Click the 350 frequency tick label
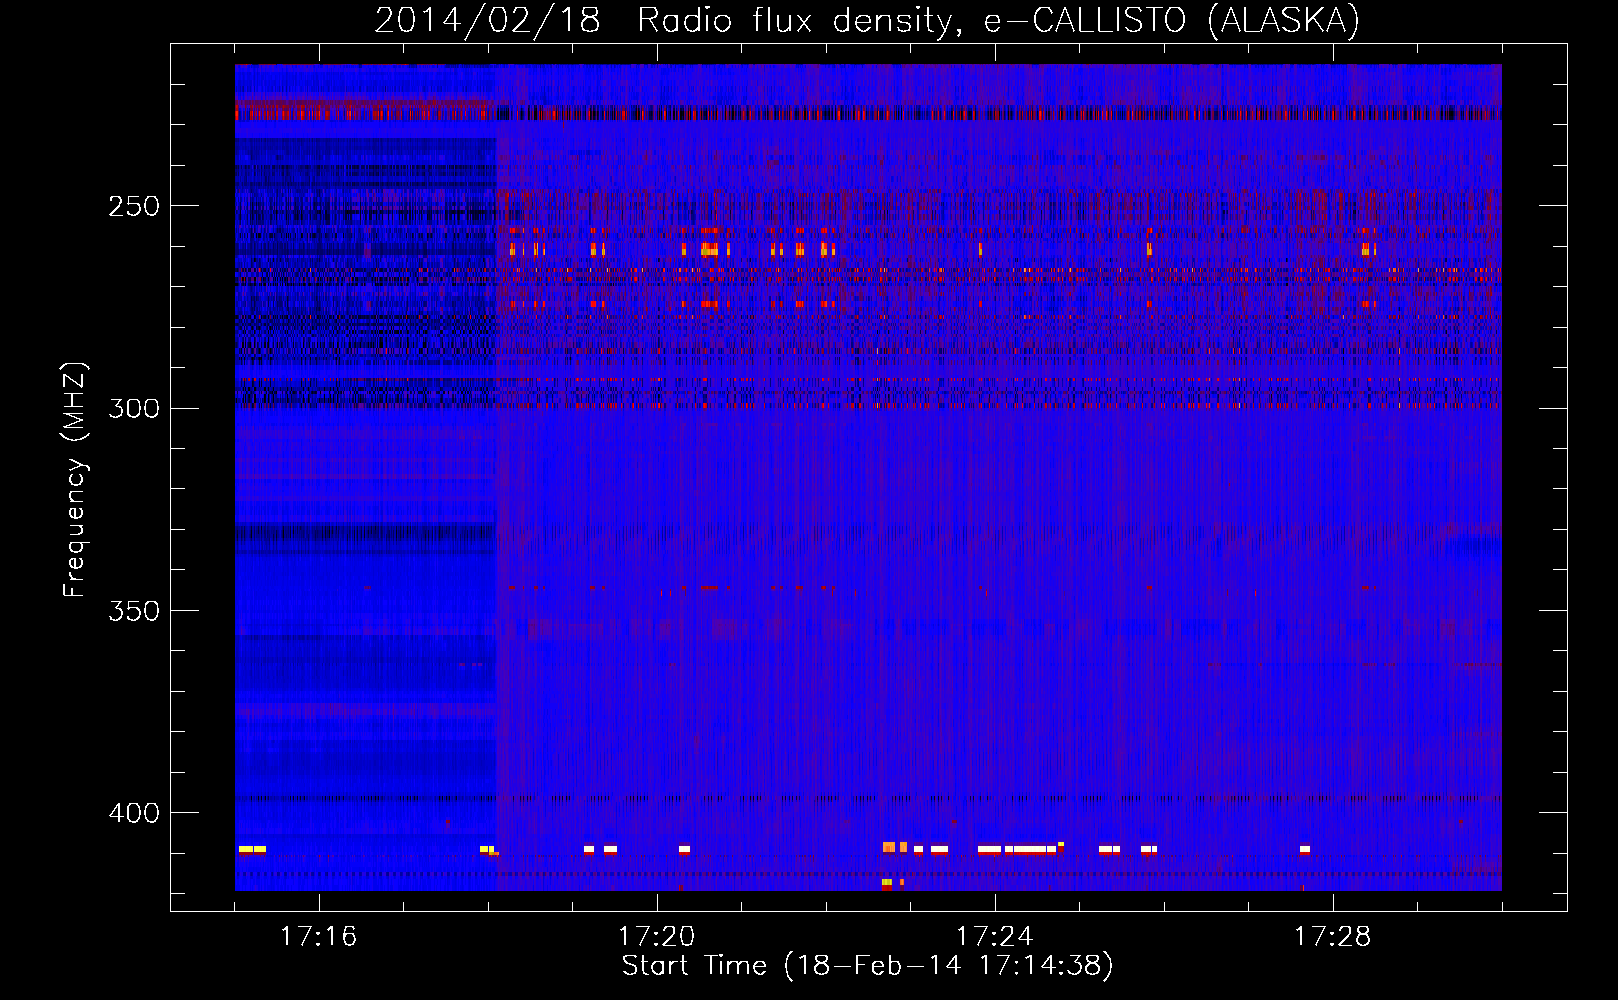1618x1000 pixels. click(x=134, y=610)
